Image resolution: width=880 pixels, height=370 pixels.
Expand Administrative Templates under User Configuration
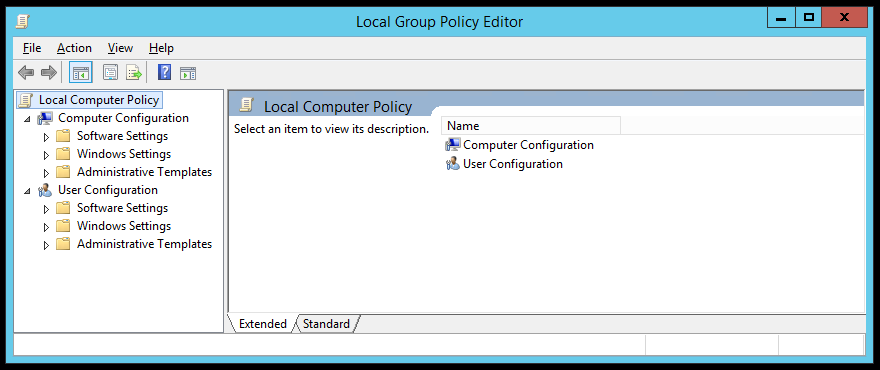point(47,244)
